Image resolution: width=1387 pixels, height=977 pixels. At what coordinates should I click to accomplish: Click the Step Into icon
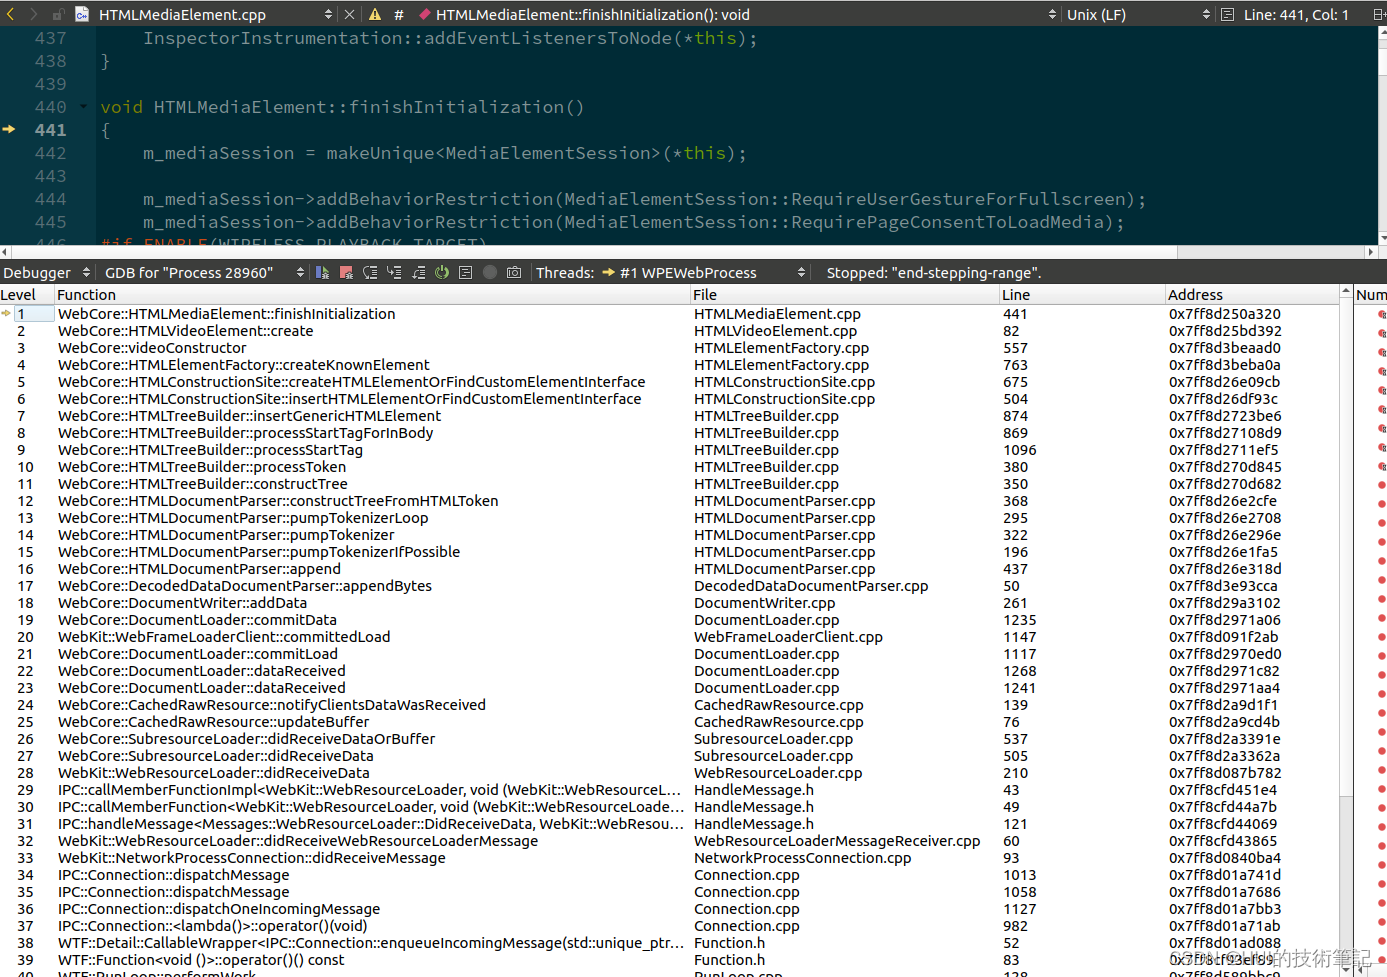pyautogui.click(x=394, y=272)
